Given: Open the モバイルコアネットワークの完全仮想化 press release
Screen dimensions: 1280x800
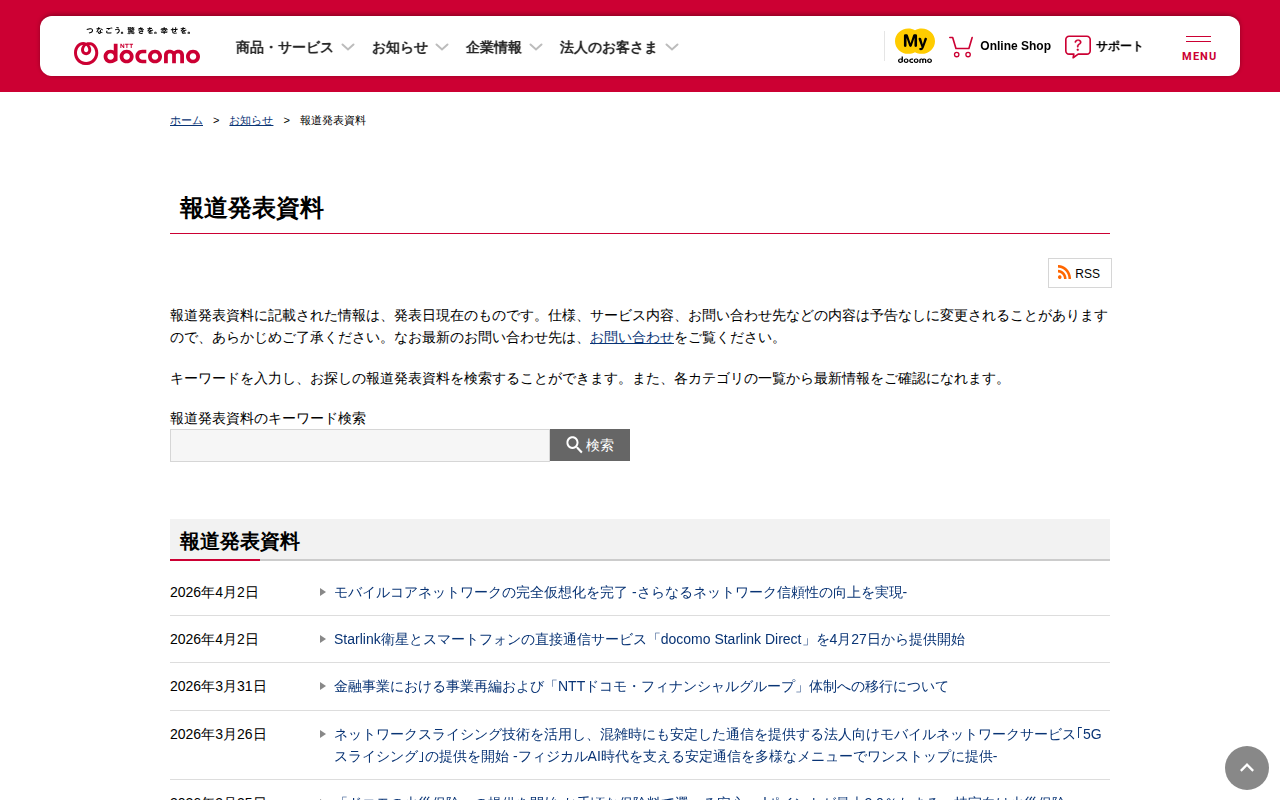Looking at the screenshot, I should click(x=620, y=592).
